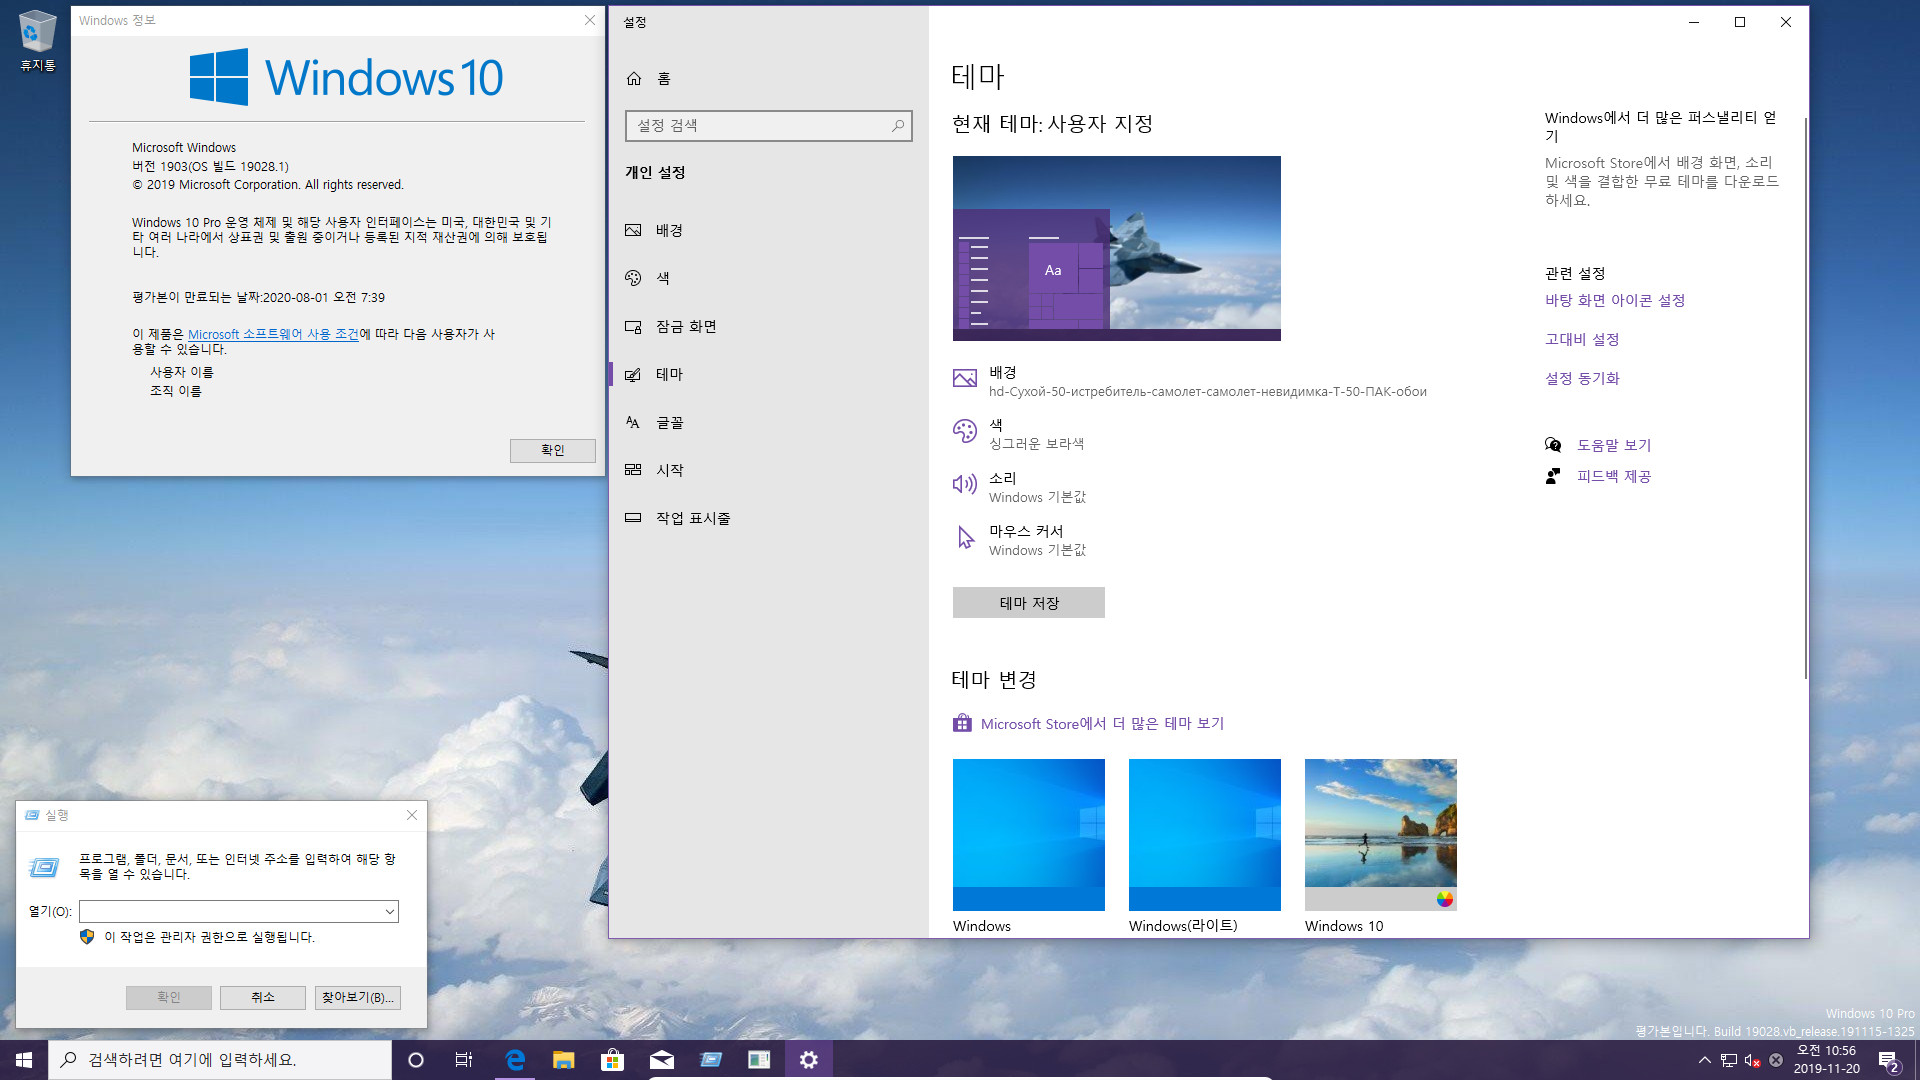Open 고대비 설정 link
This screenshot has width=1920, height=1080.
tap(1582, 340)
